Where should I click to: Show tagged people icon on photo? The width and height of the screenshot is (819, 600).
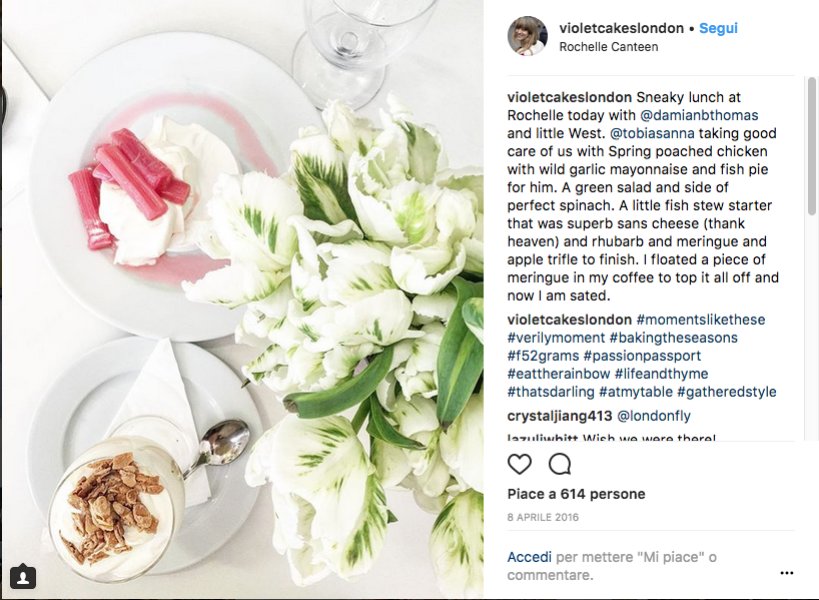pyautogui.click(x=23, y=577)
